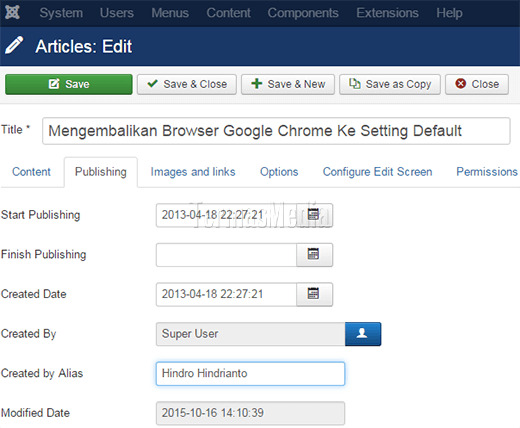Click the Created Date field
520x428 pixels.
coord(226,294)
